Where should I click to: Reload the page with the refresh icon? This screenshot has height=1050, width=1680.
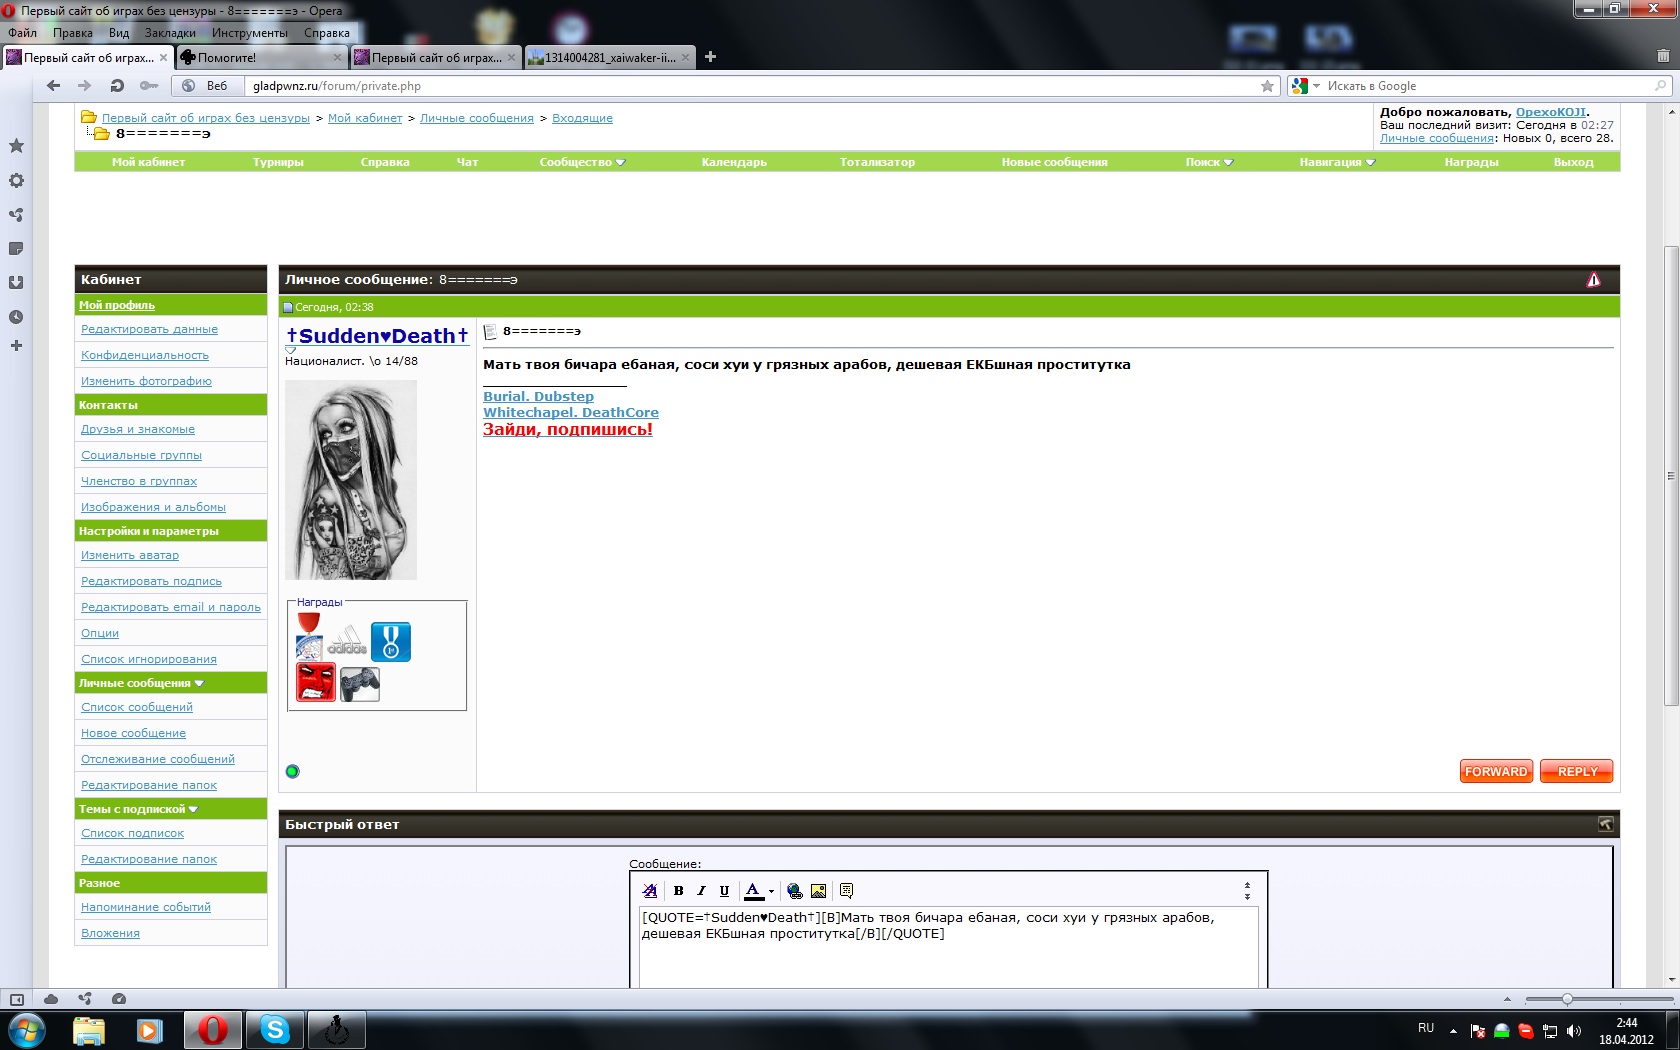click(117, 86)
